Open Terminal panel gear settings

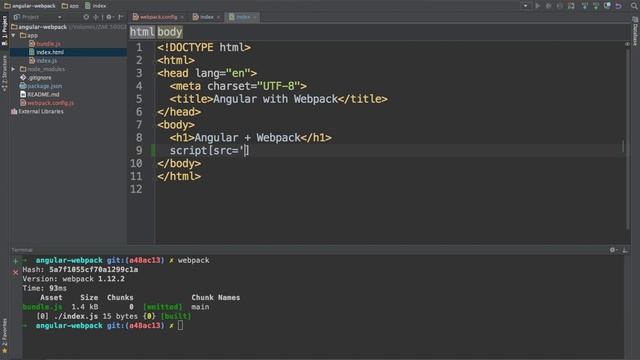(613, 250)
